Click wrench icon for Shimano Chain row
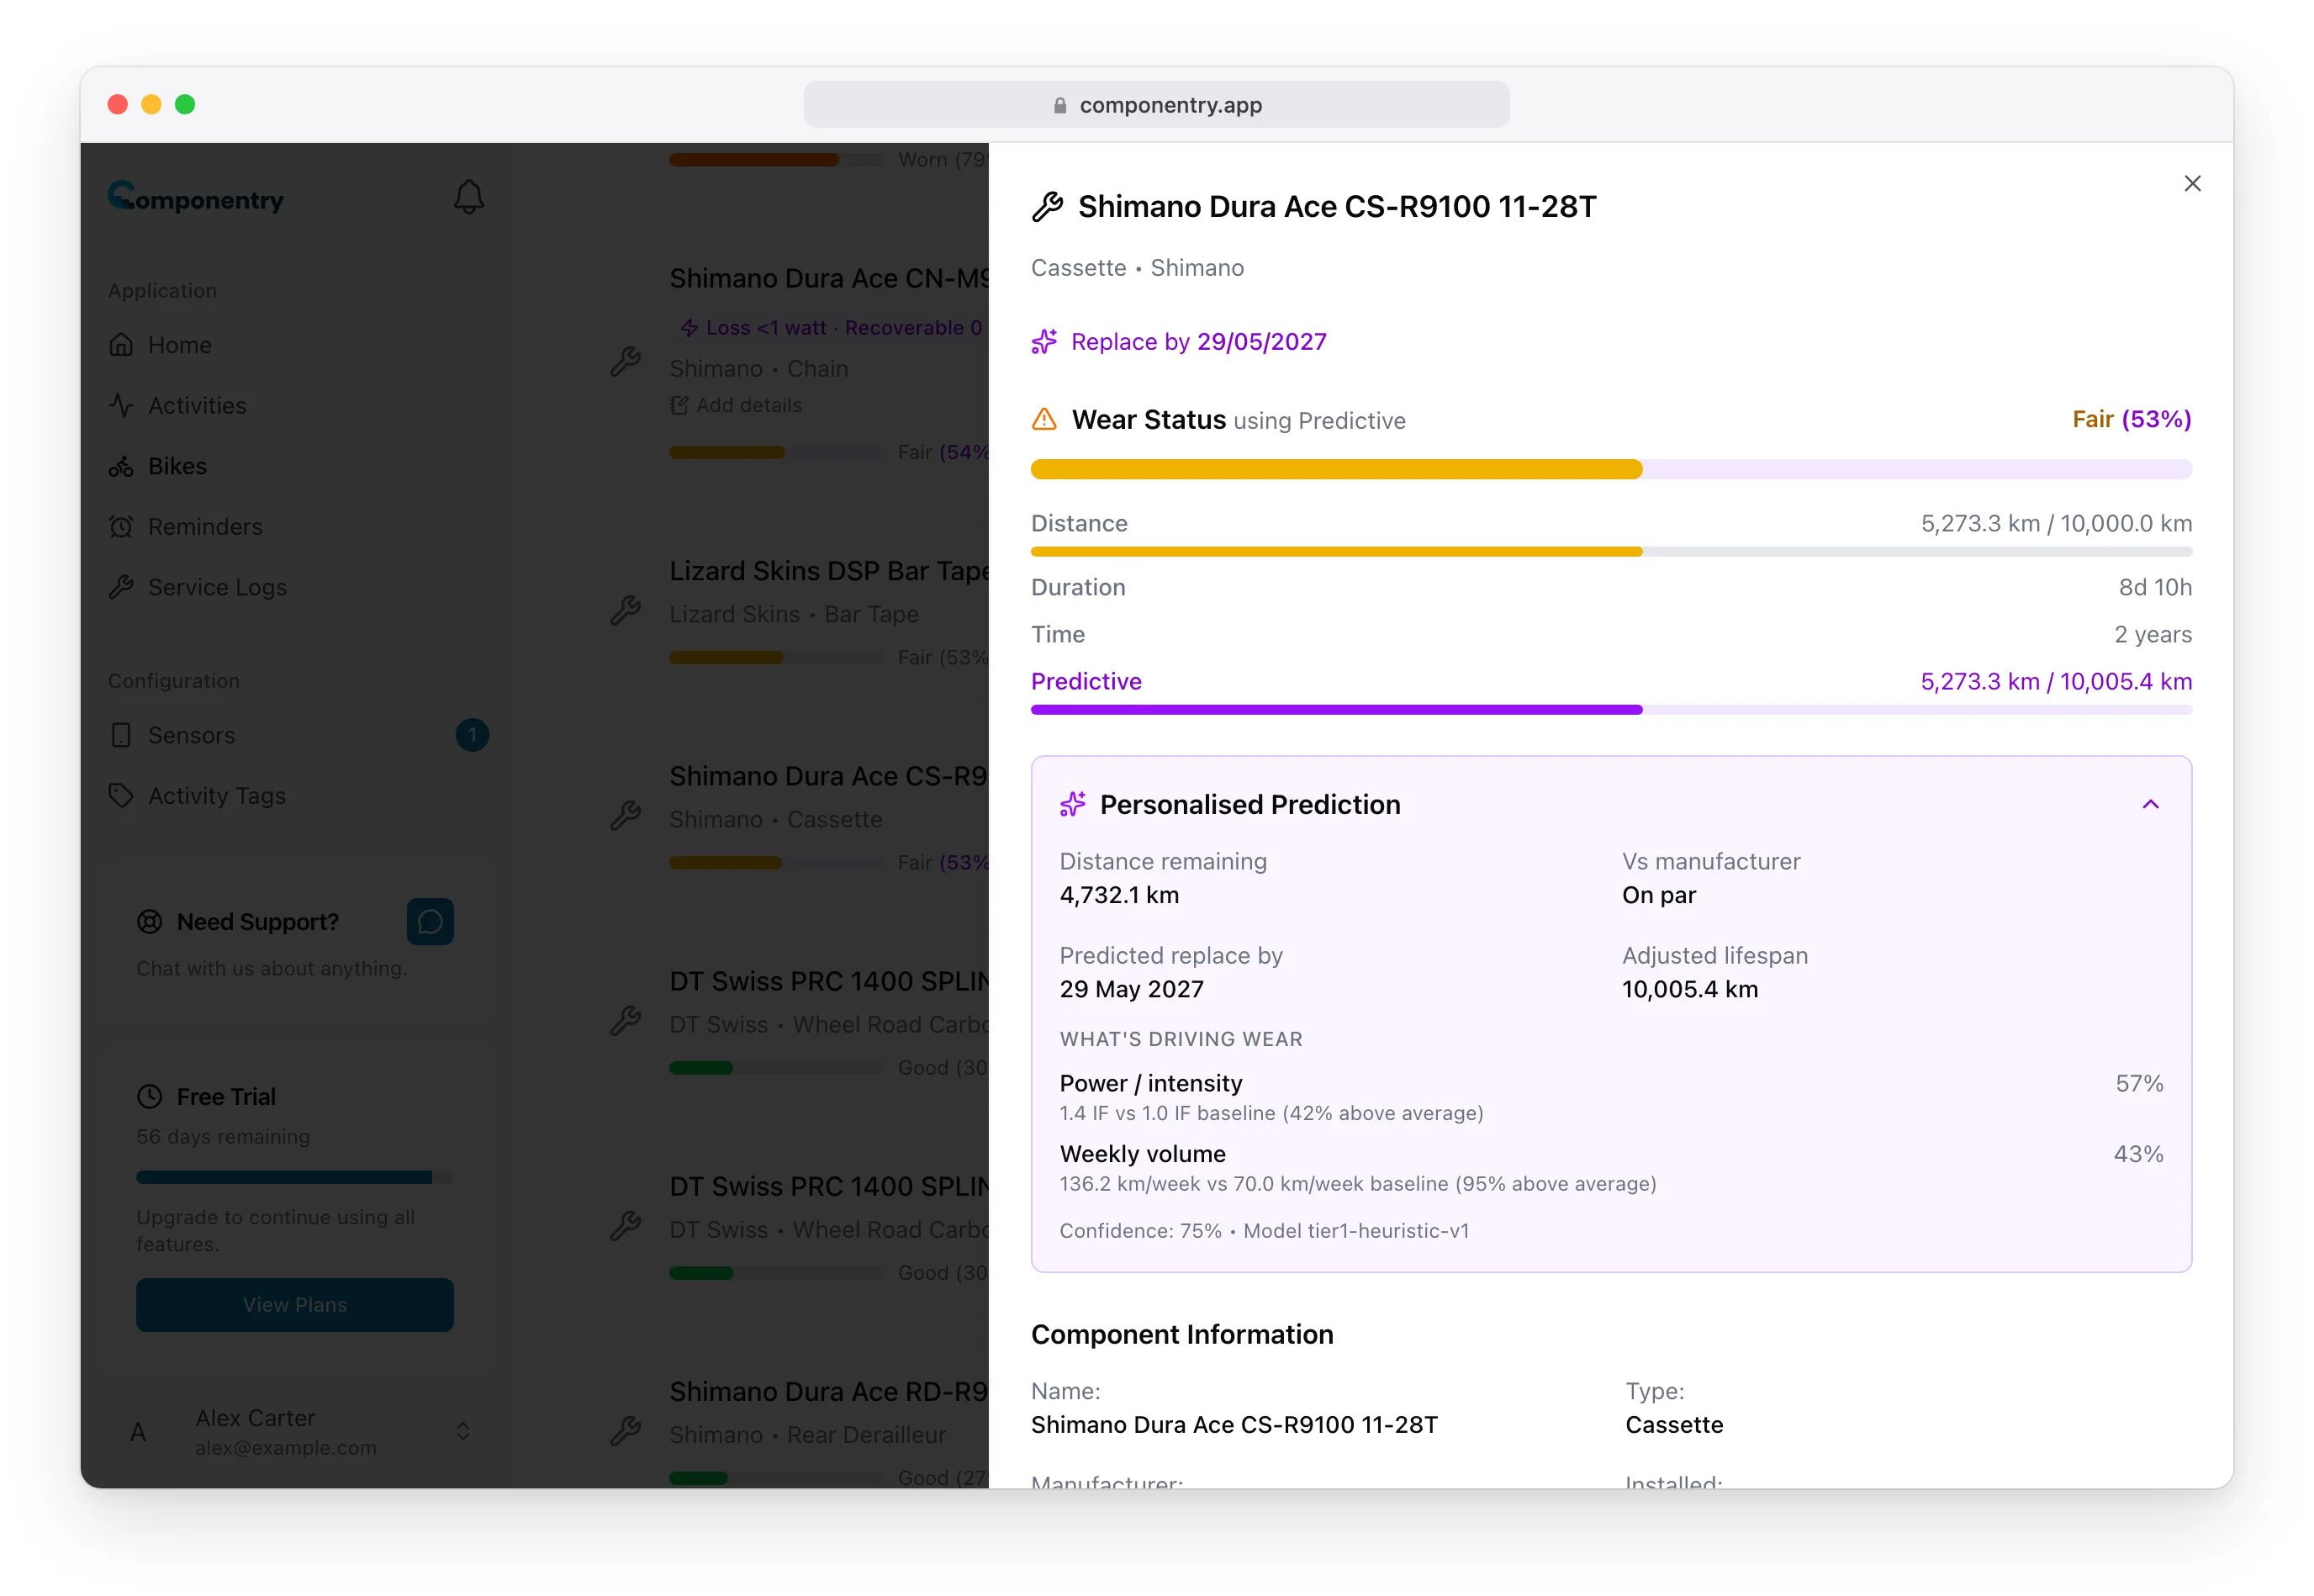This screenshot has height=1596, width=2314. (x=626, y=362)
